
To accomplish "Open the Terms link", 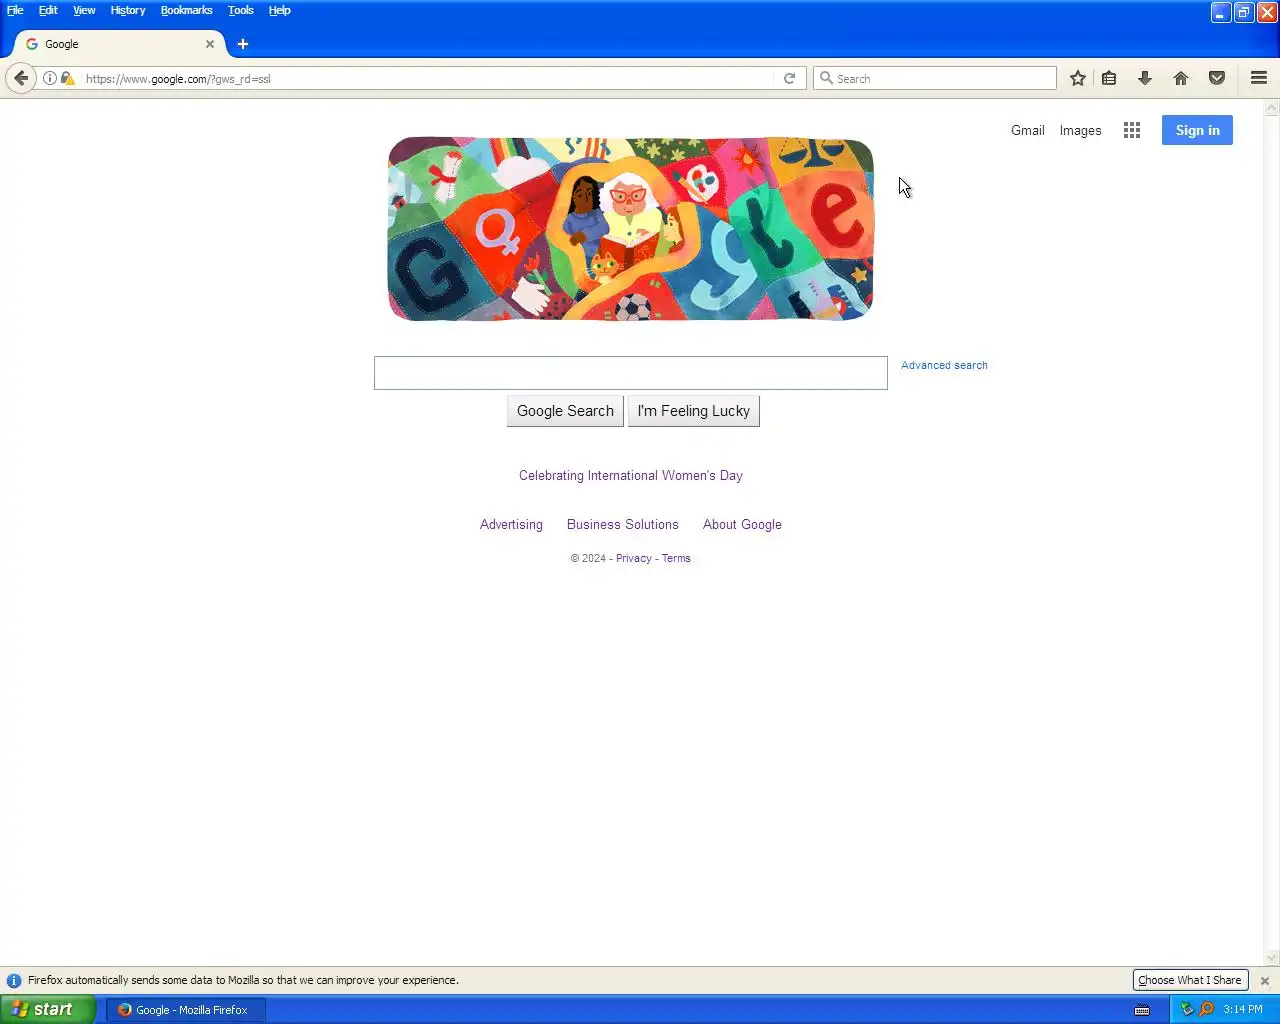I will [x=676, y=558].
